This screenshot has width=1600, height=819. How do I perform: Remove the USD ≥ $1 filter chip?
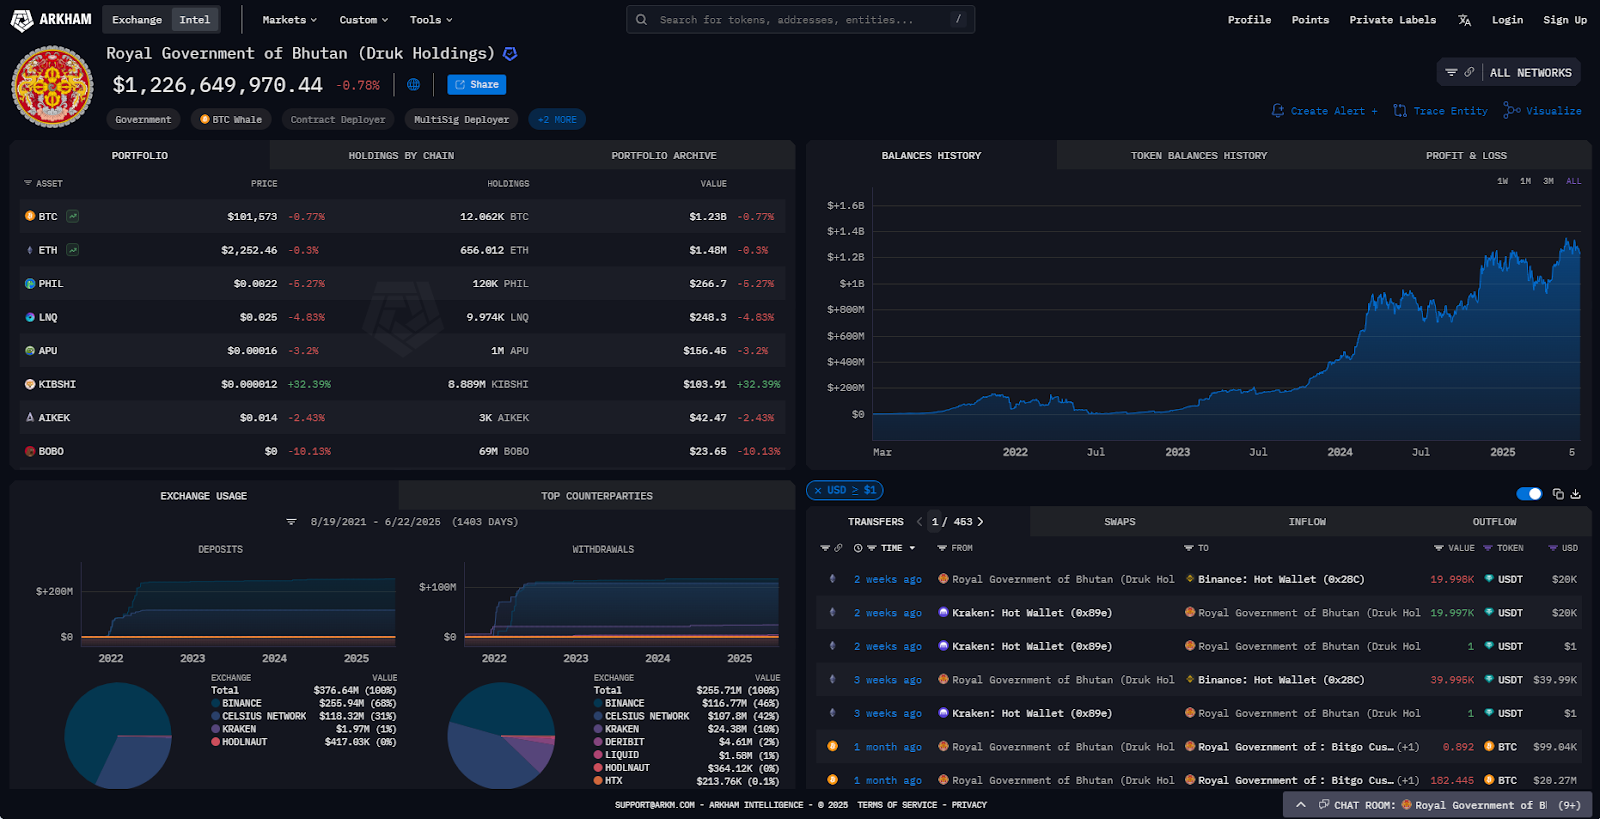pos(818,490)
